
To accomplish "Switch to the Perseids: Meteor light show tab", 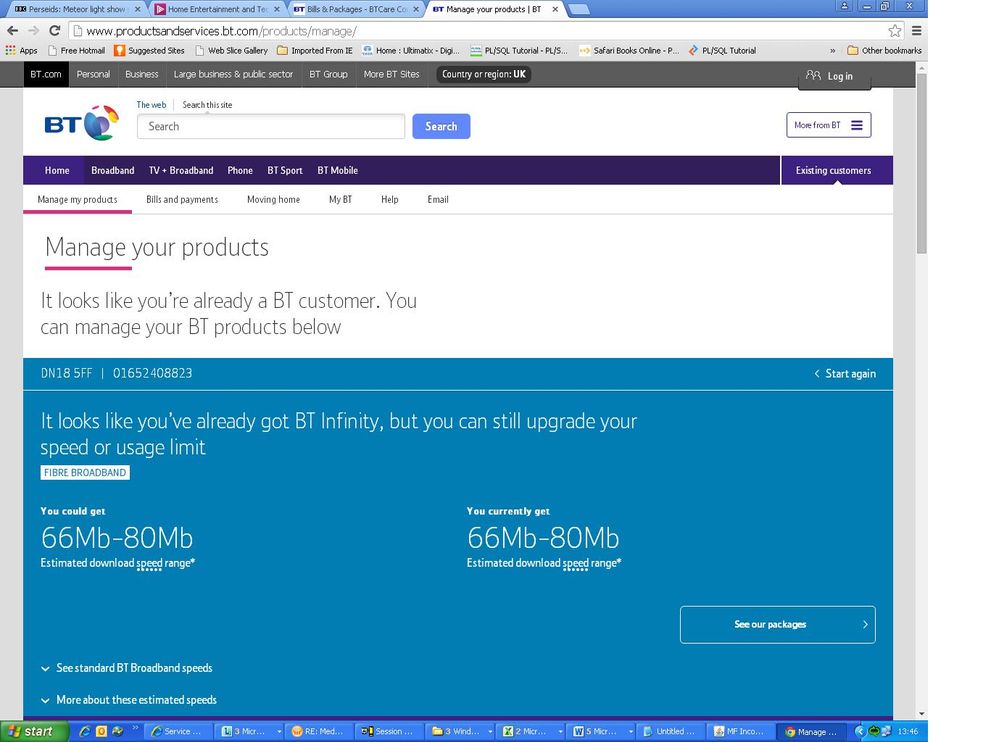I will click(x=76, y=9).
